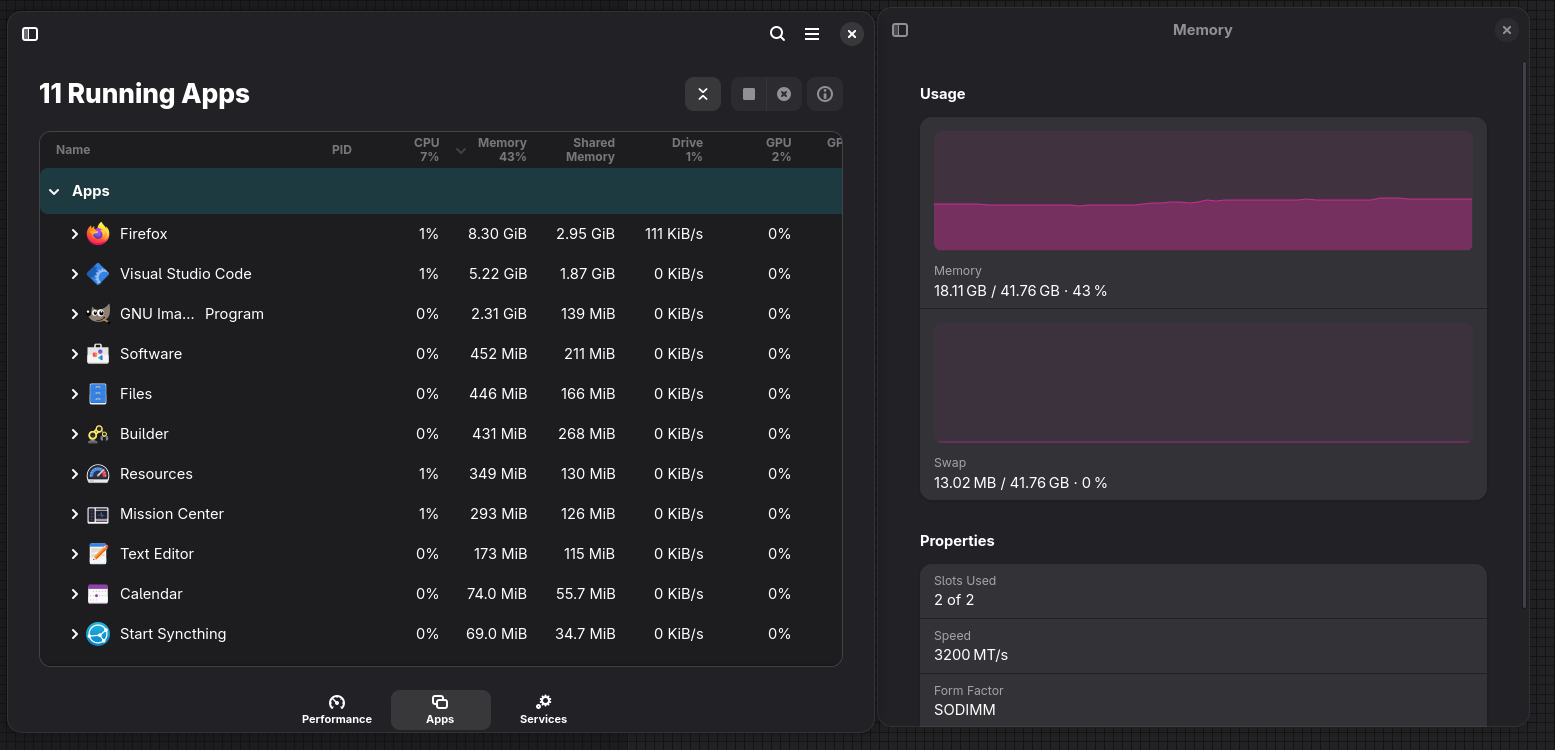
Task: Expand the Mission Center row
Action: [x=74, y=514]
